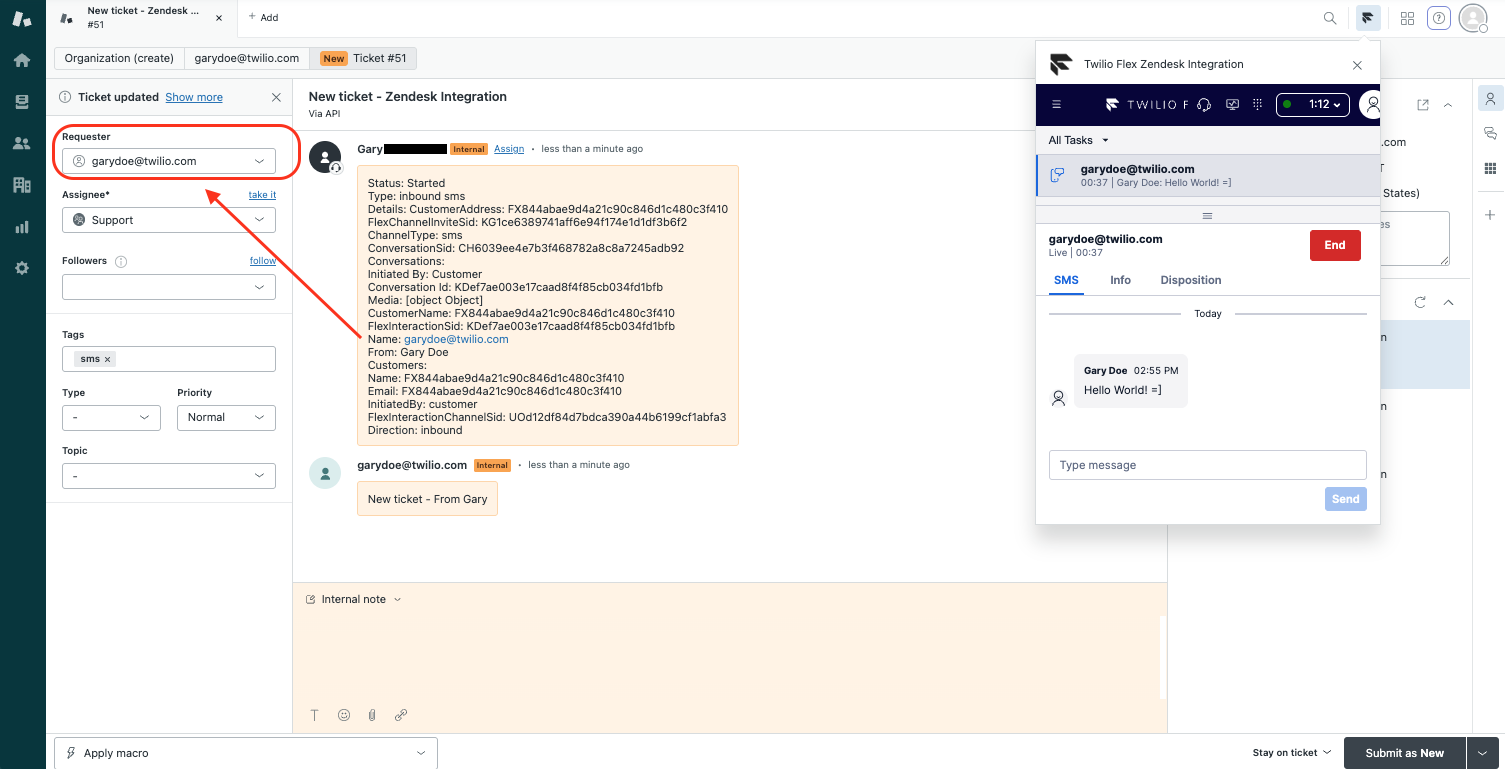This screenshot has width=1505, height=769.
Task: Select the New Ticket #51 breadcrumb tab
Action: click(363, 58)
